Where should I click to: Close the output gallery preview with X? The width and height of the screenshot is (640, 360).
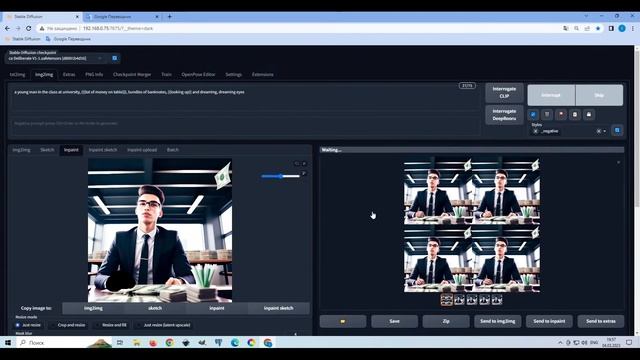[x=618, y=162]
